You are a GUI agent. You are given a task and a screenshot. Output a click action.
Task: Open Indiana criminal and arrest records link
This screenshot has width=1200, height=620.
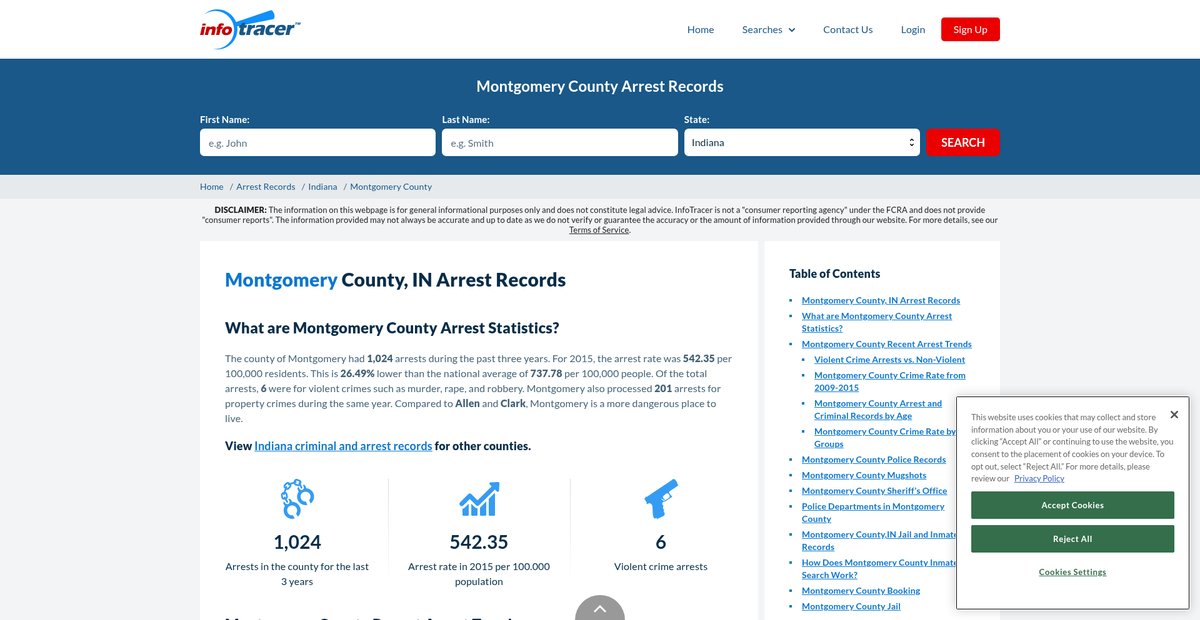pyautogui.click(x=343, y=446)
